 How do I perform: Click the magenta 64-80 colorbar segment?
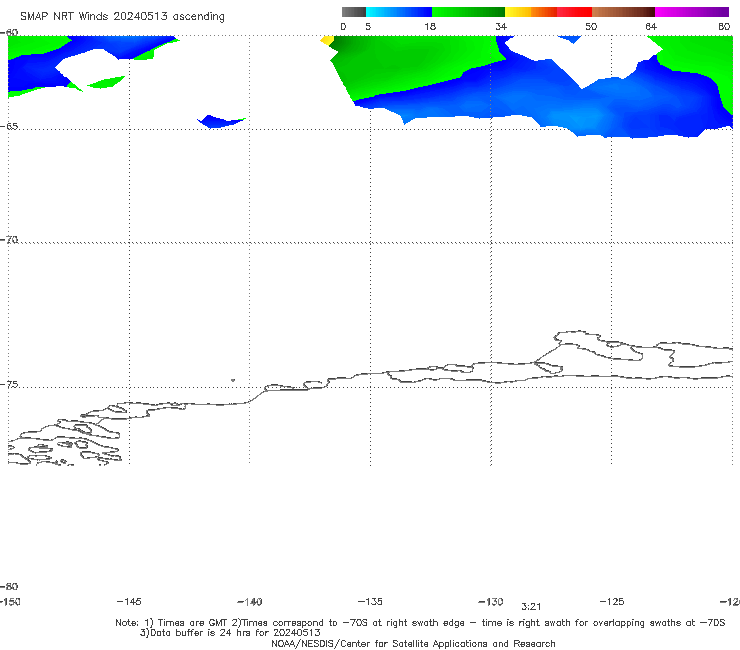pyautogui.click(x=692, y=12)
